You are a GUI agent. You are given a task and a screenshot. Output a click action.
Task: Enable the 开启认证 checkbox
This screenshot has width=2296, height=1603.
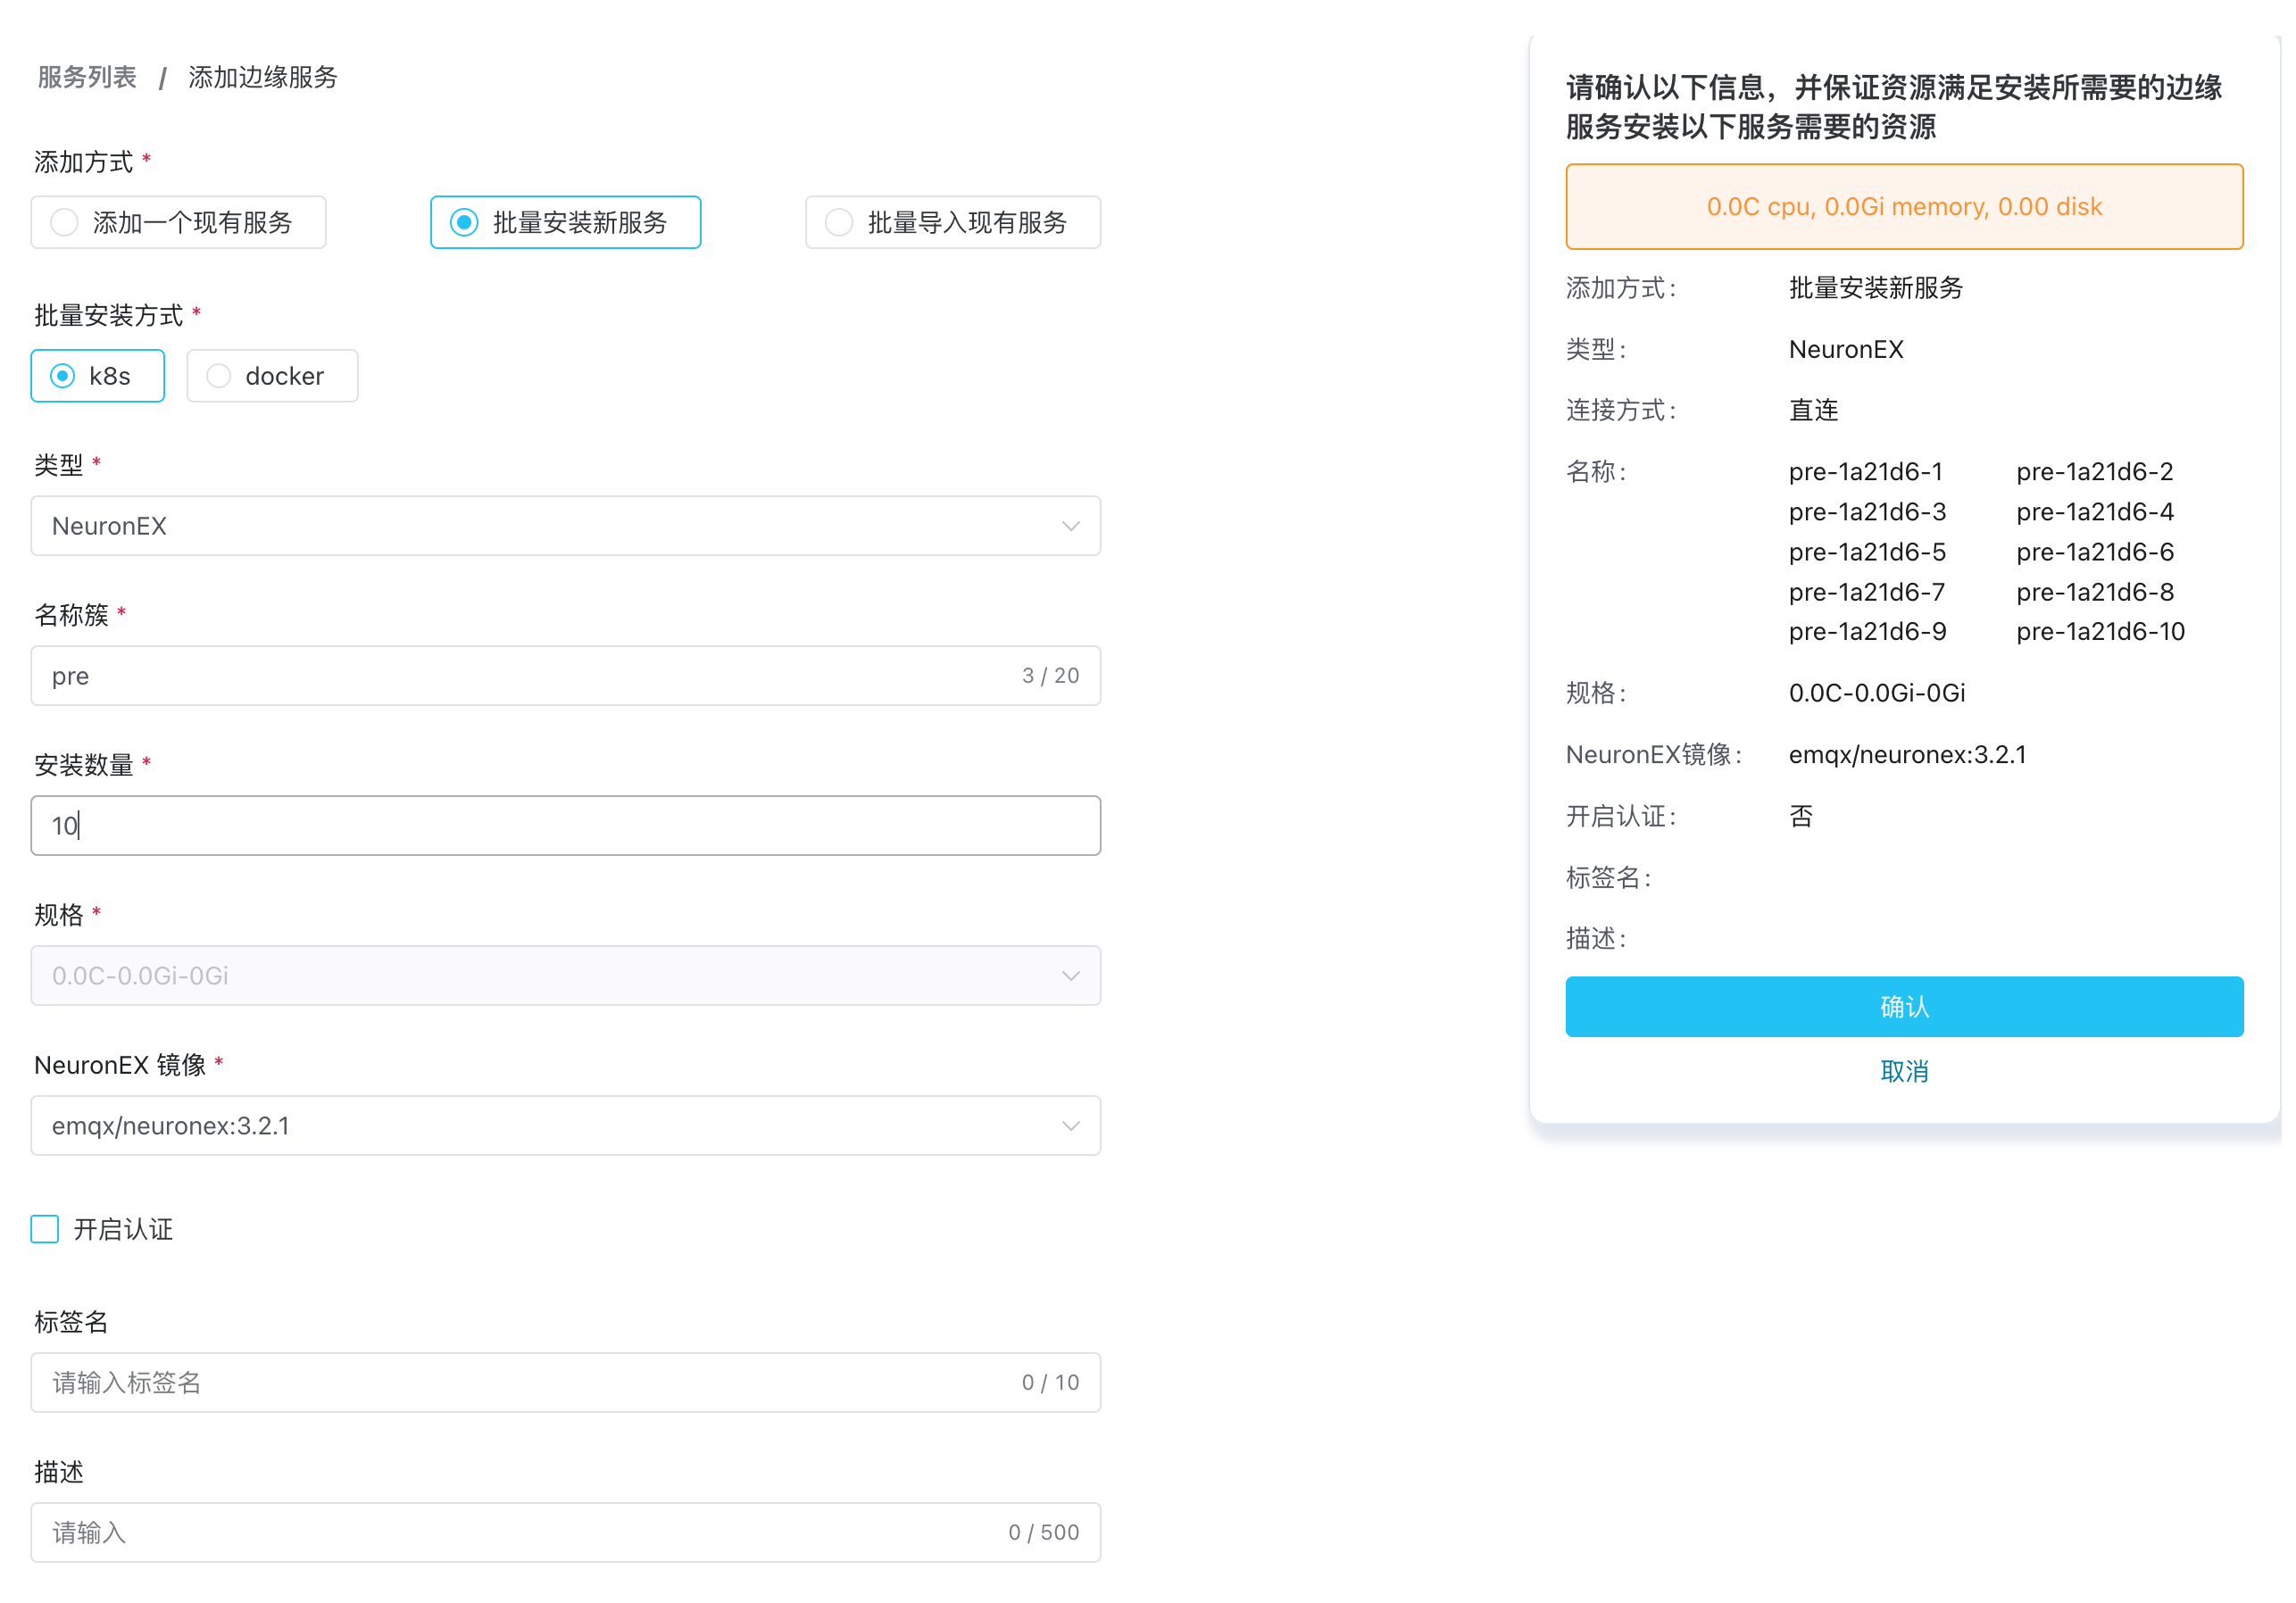click(45, 1229)
